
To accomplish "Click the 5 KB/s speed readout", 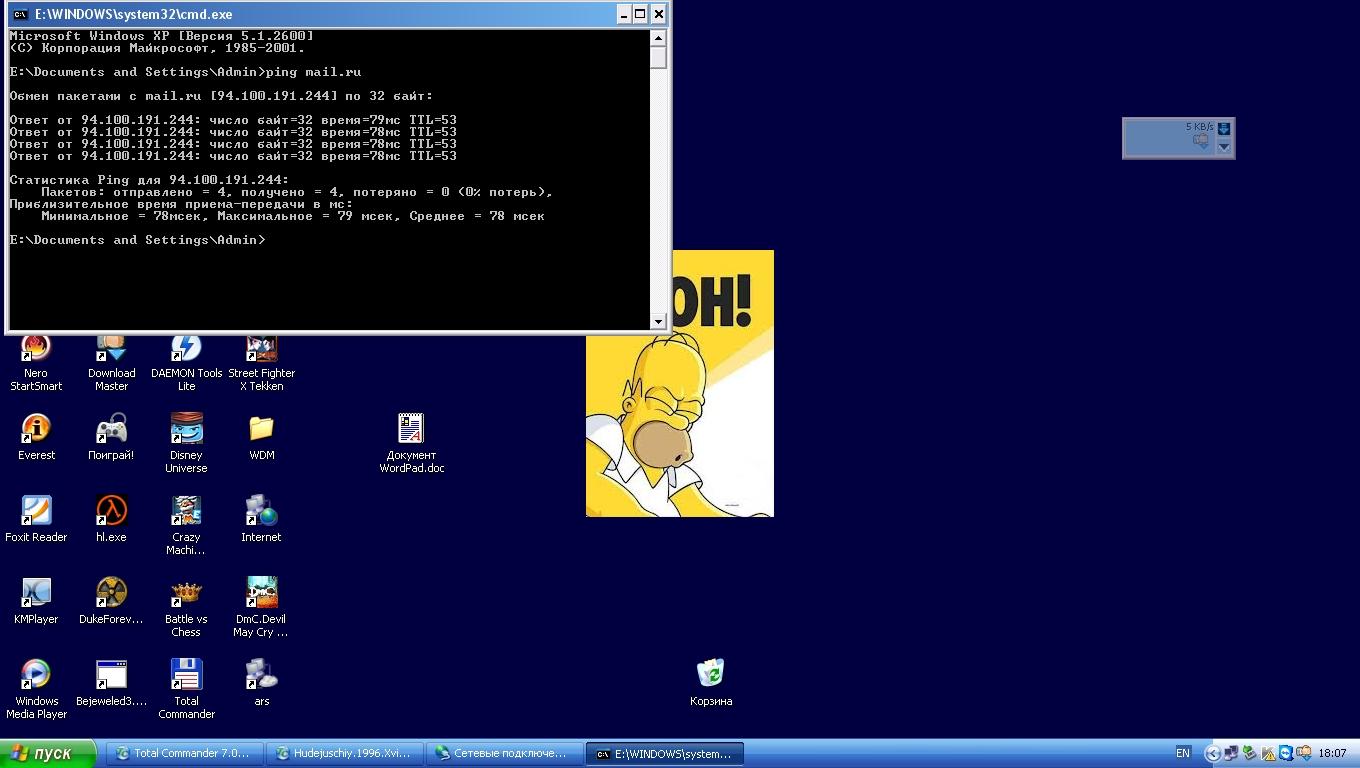I will (x=1199, y=127).
